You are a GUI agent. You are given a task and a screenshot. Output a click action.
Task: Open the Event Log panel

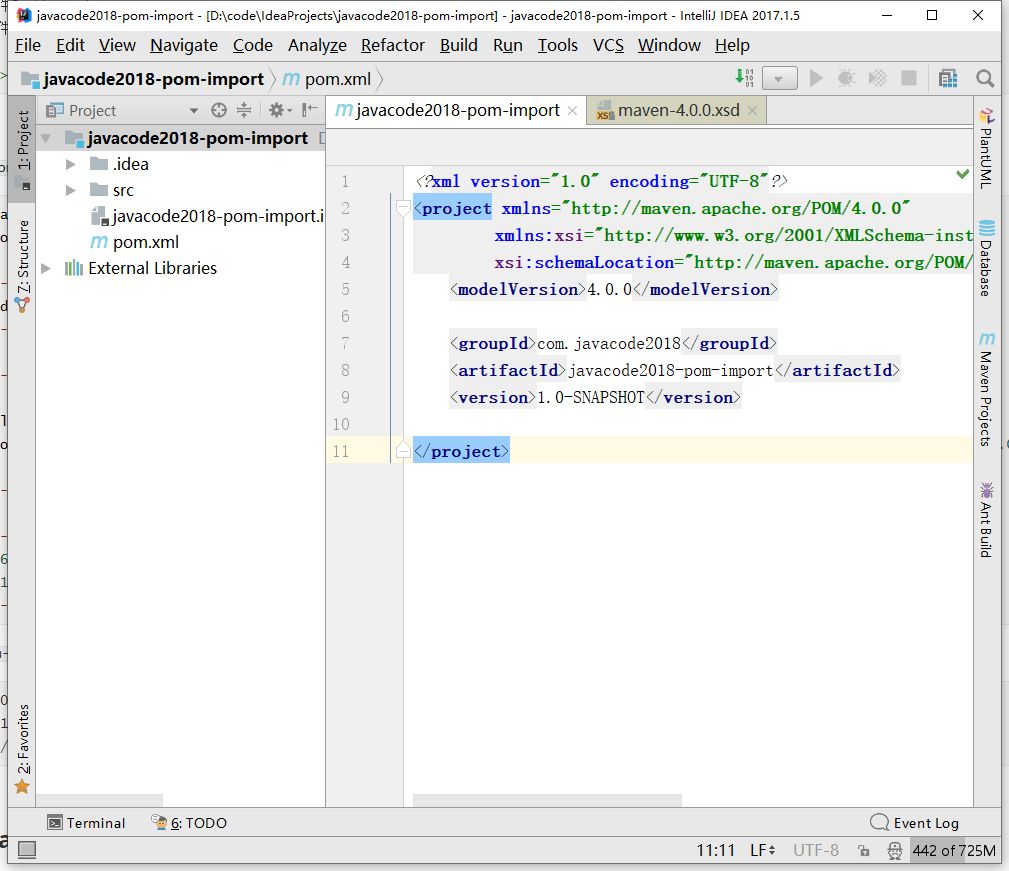point(915,823)
